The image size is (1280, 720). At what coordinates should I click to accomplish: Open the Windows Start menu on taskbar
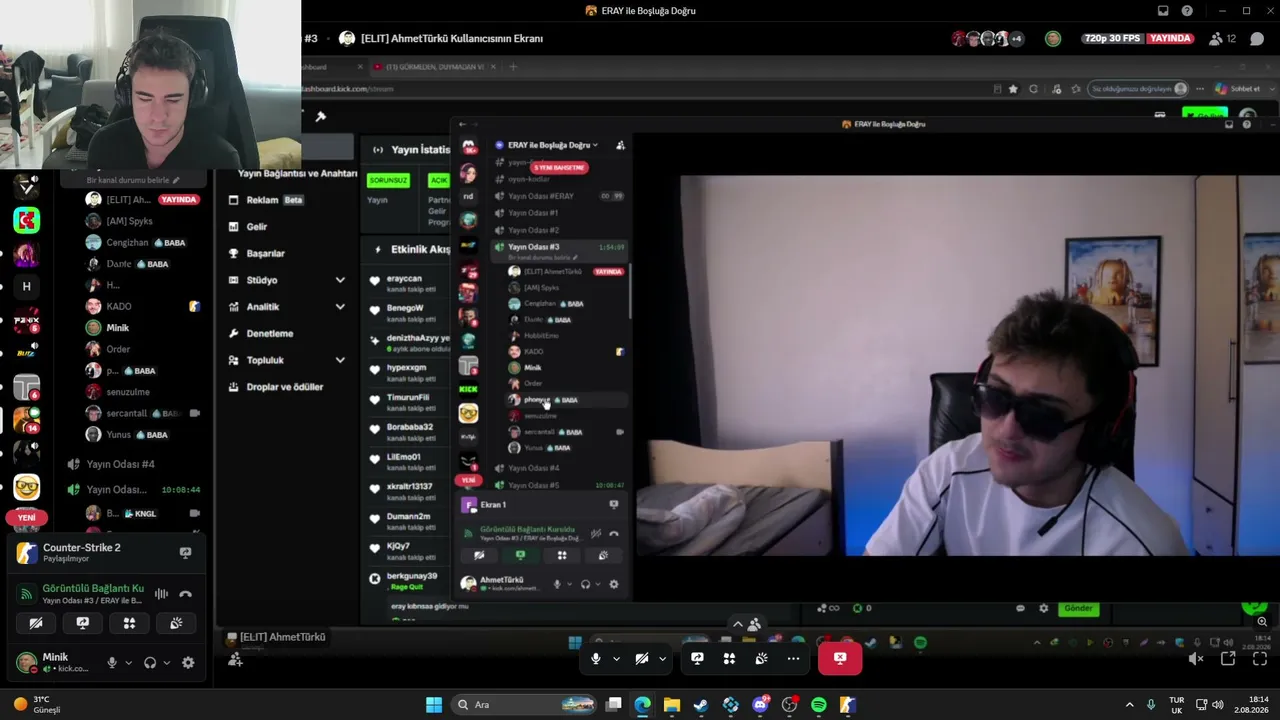click(x=434, y=705)
